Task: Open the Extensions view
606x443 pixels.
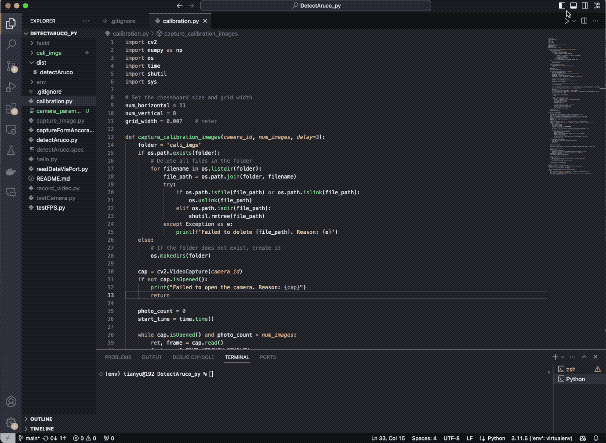Action: click(x=11, y=109)
